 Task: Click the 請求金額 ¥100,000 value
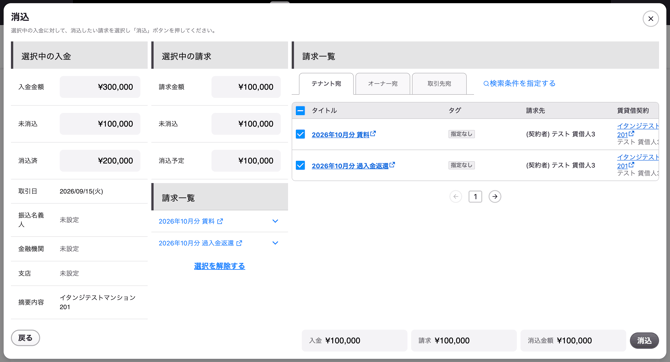point(246,87)
